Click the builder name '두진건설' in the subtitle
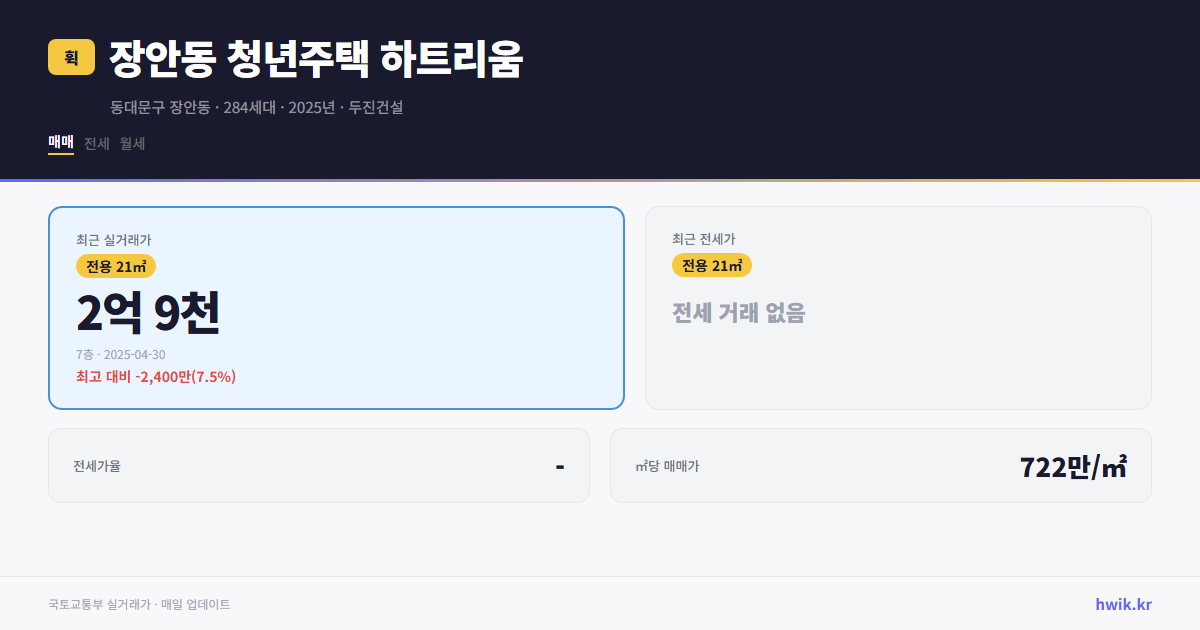Image resolution: width=1200 pixels, height=630 pixels. coord(377,107)
